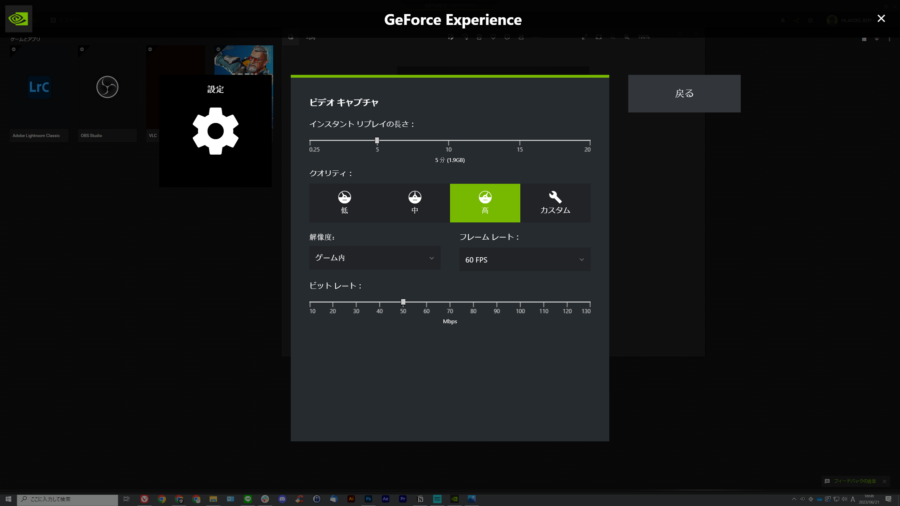Open Adobe Photoshop from taskbar
Screen dimensions: 900x506
click(368, 499)
